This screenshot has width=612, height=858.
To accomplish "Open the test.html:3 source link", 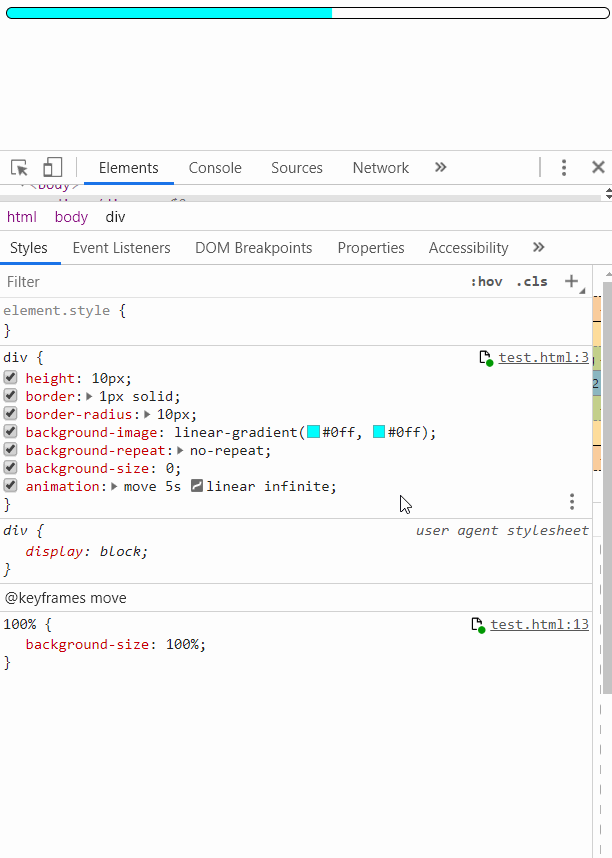I will (x=543, y=357).
